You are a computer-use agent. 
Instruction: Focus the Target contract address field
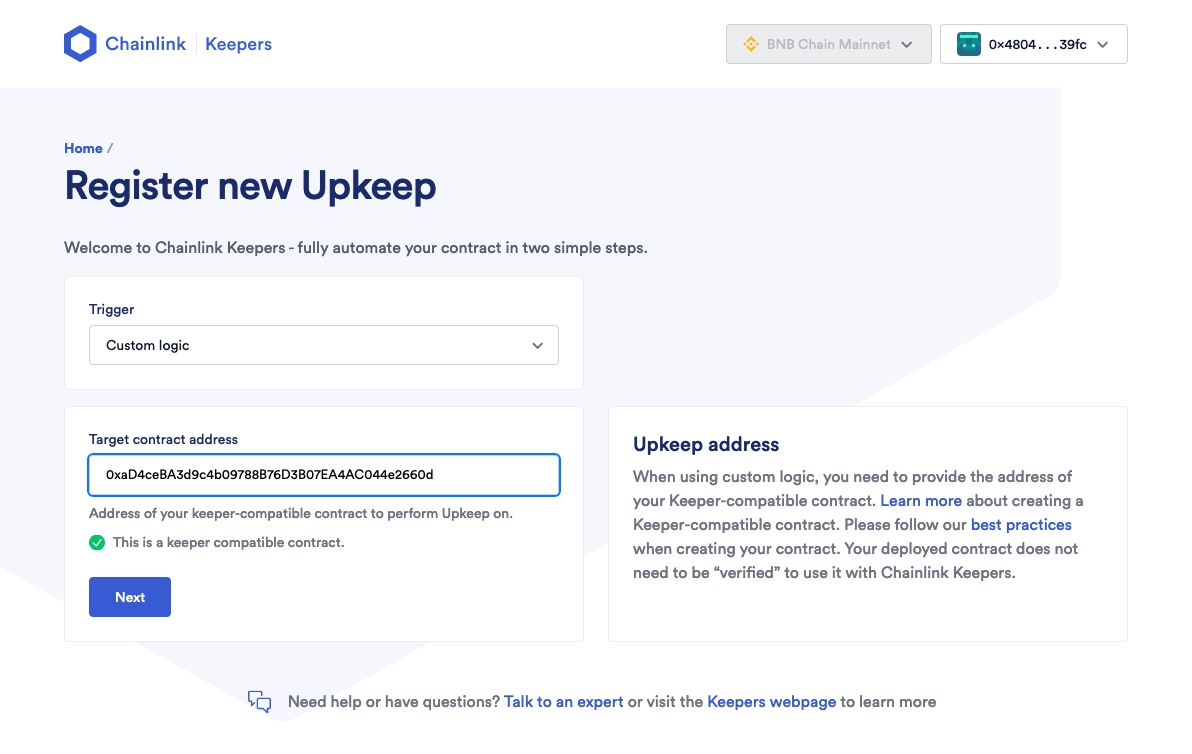click(323, 475)
